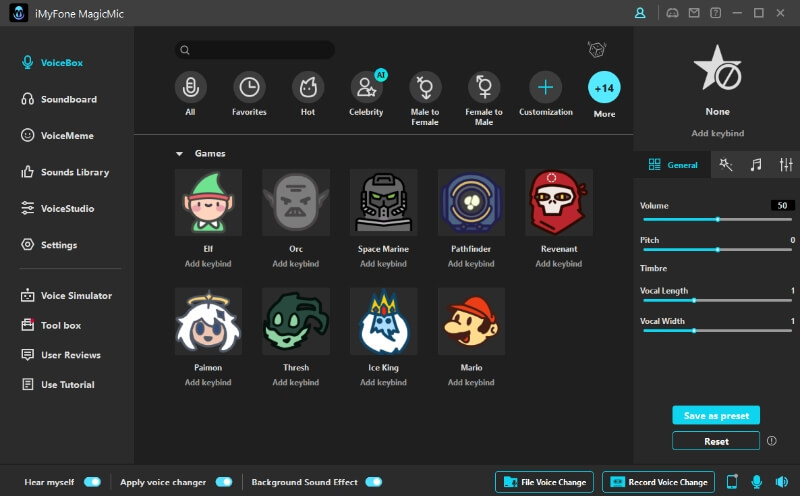Select the Female to Male category
The height and width of the screenshot is (496, 800).
point(484,87)
